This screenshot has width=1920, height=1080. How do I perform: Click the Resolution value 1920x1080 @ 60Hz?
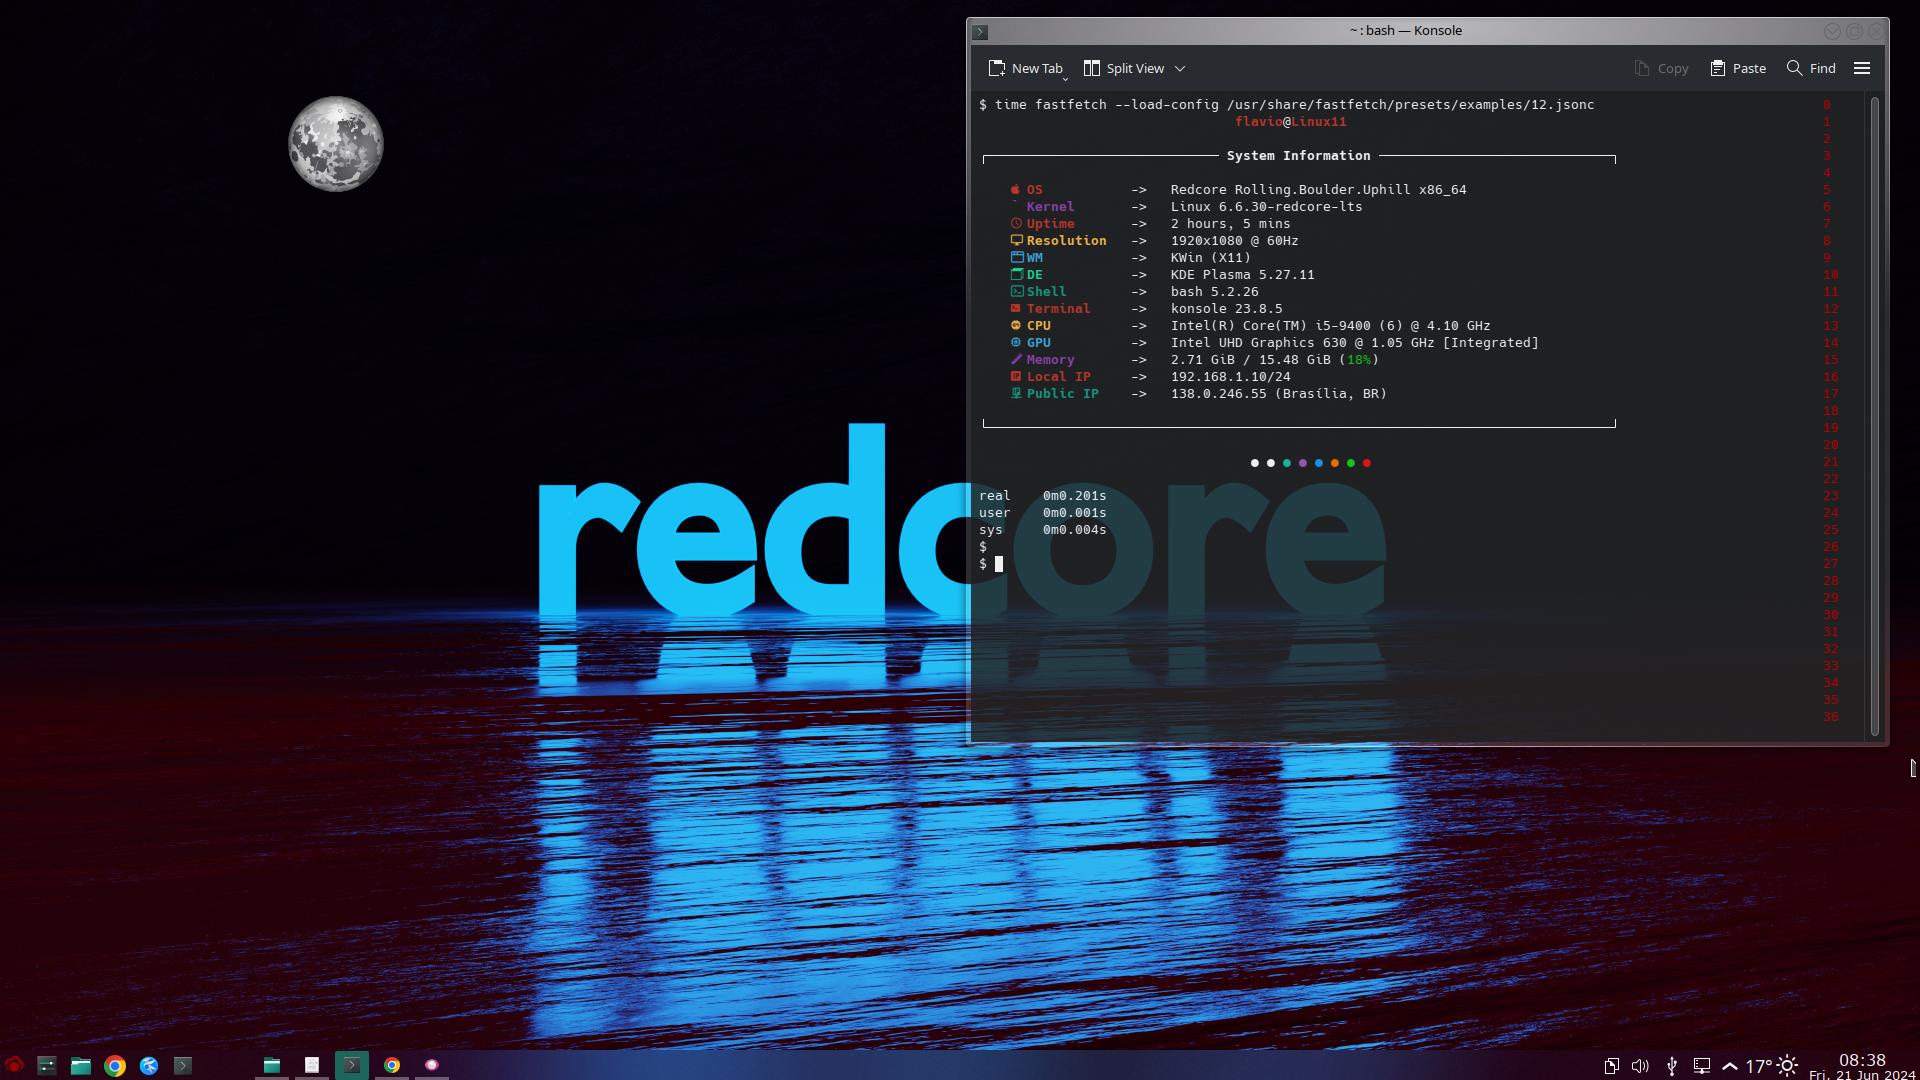click(1234, 241)
